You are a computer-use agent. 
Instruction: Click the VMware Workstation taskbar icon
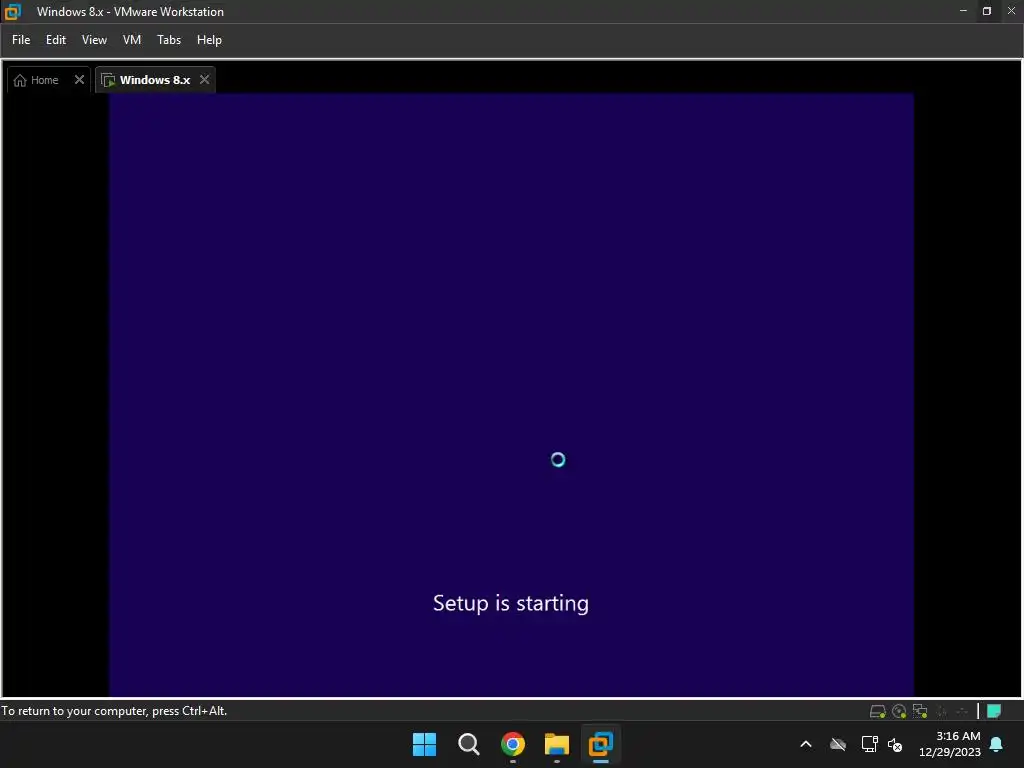coord(601,744)
